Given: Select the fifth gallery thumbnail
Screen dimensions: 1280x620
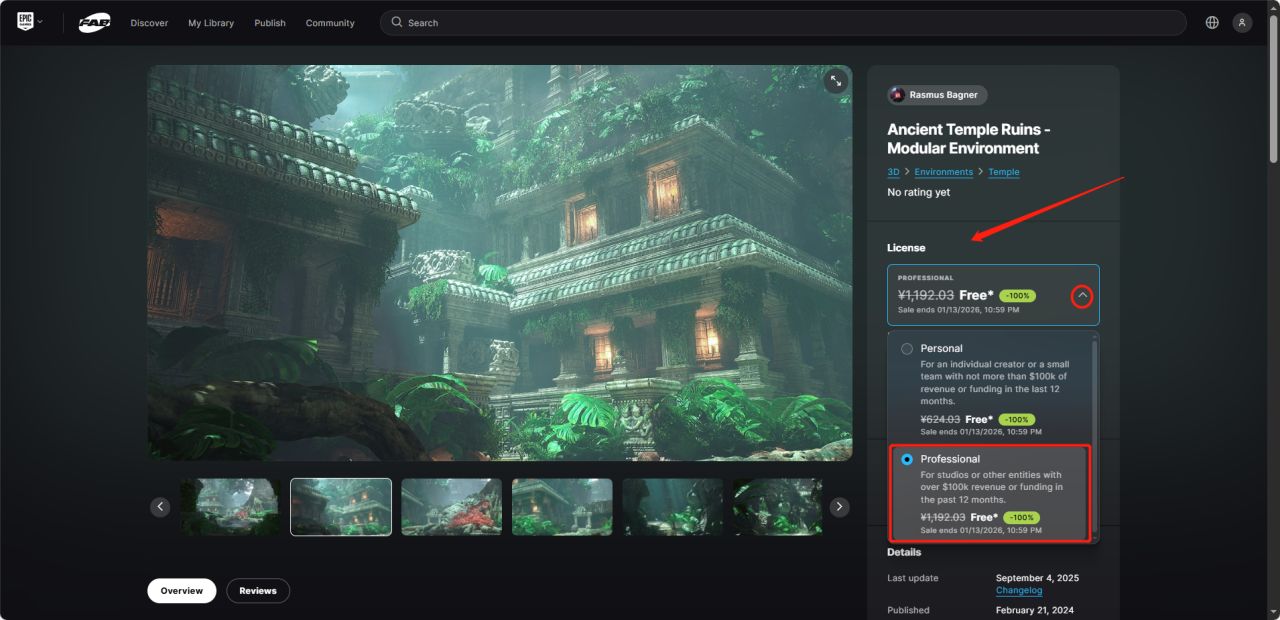Looking at the screenshot, I should point(673,507).
